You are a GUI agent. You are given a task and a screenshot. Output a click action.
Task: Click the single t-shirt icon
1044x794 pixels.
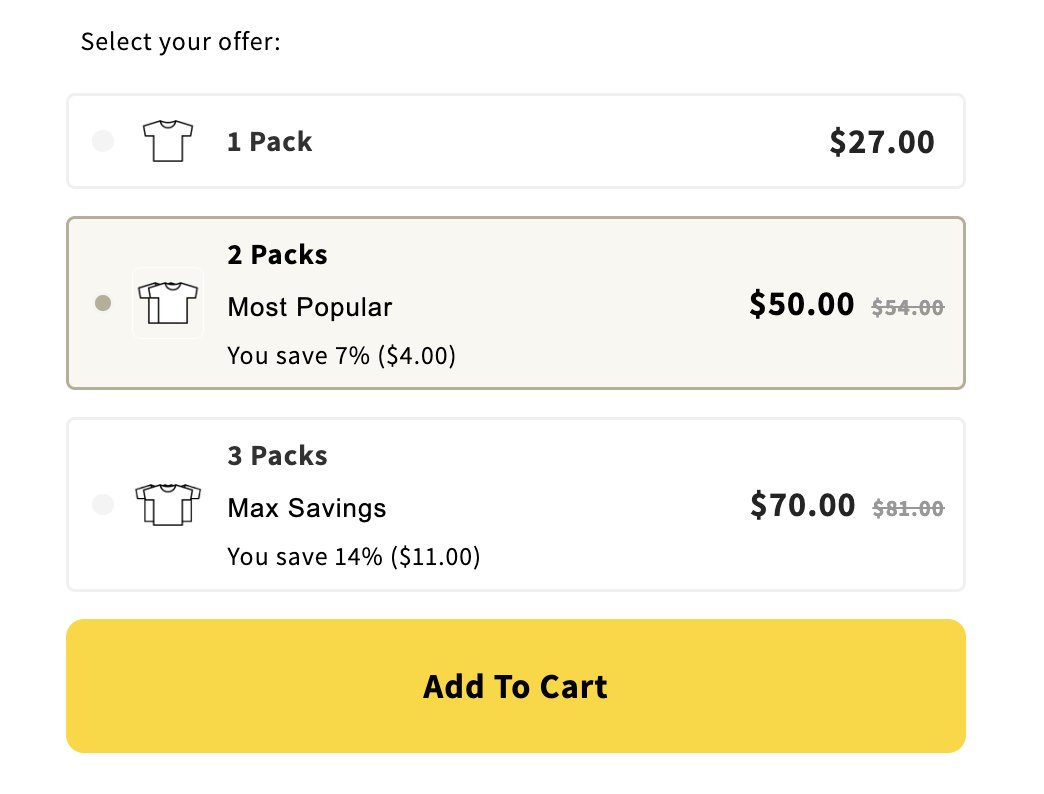pyautogui.click(x=166, y=141)
